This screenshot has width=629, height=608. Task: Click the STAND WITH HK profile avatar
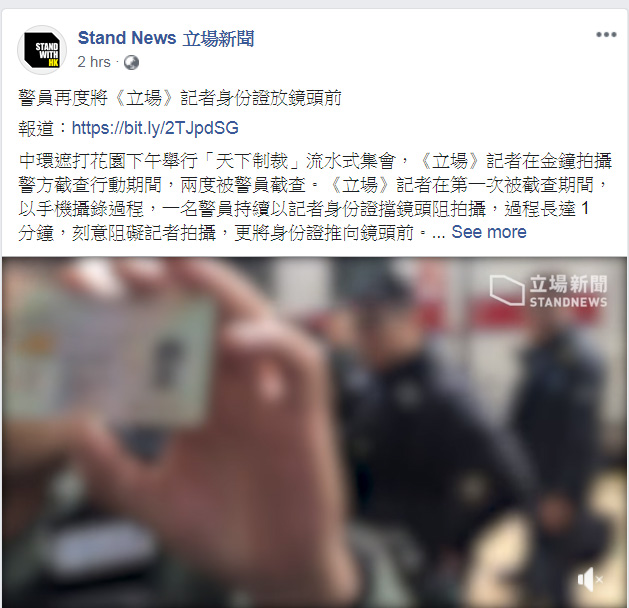click(42, 50)
